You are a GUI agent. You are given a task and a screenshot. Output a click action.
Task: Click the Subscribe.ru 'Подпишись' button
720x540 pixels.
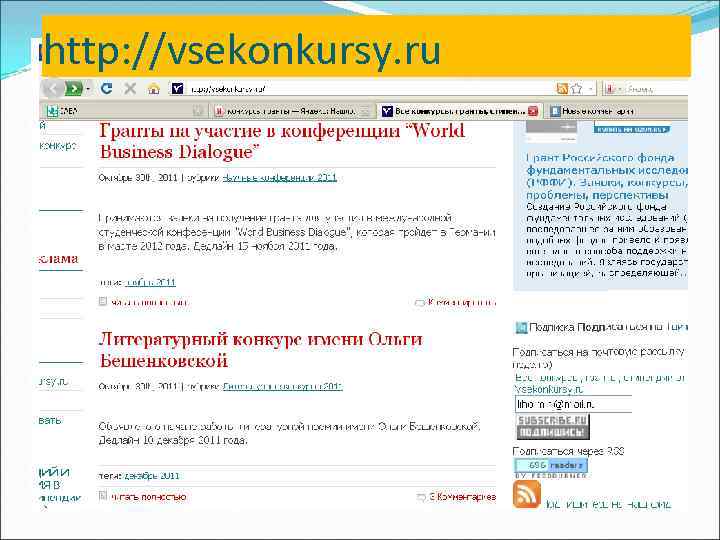(x=552, y=427)
